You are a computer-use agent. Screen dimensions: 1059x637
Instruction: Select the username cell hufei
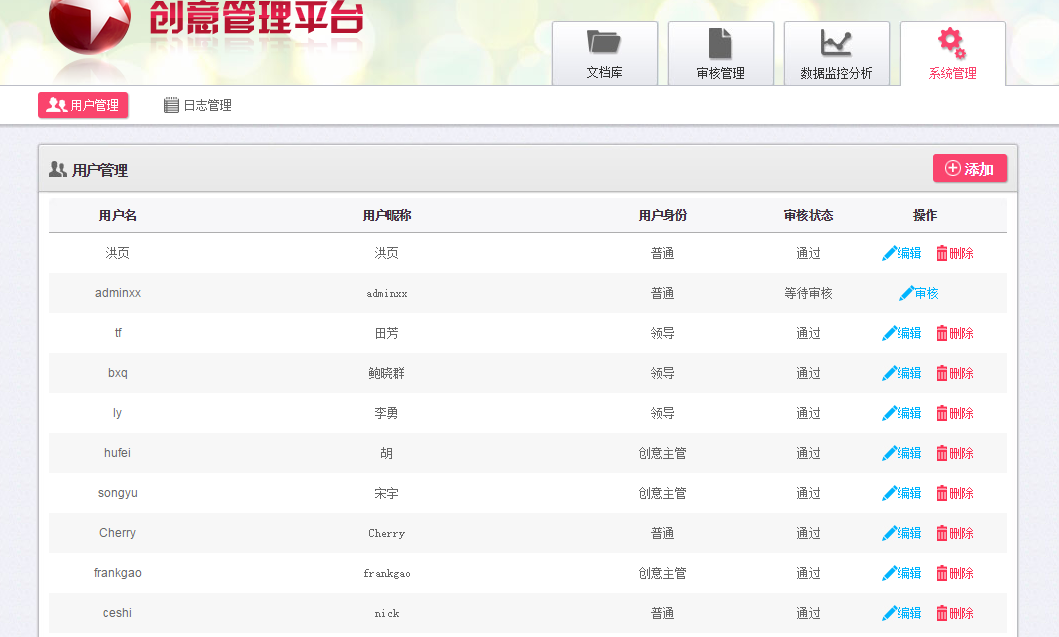point(118,453)
